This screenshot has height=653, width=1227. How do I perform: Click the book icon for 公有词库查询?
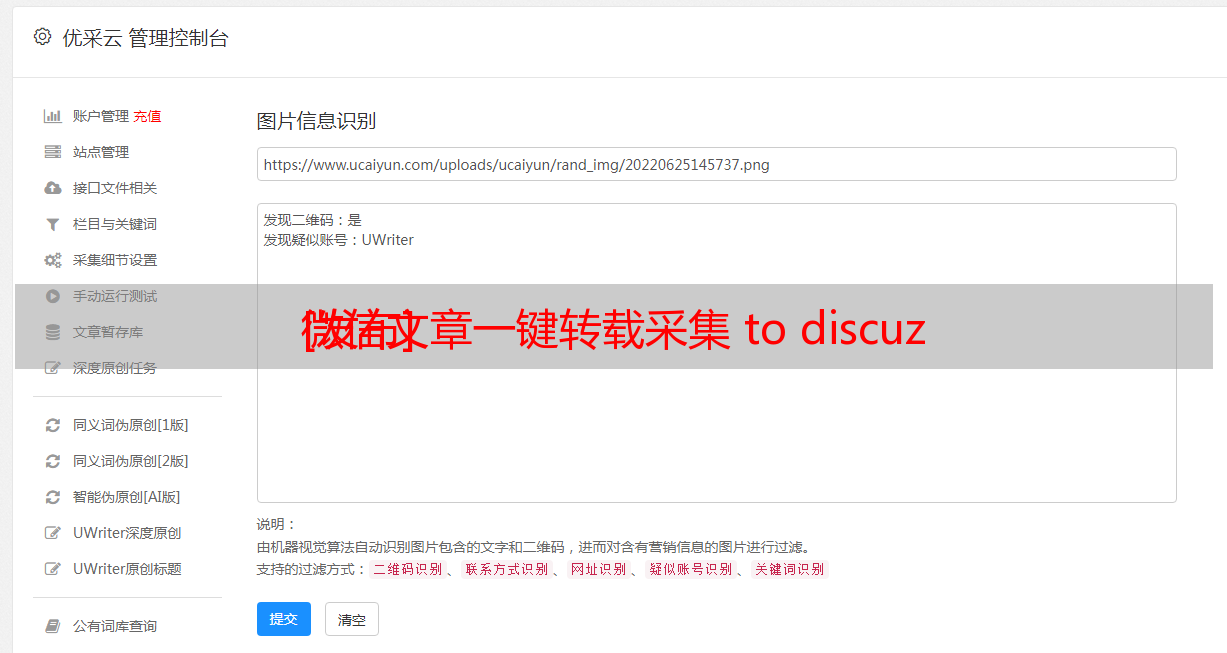click(x=53, y=626)
